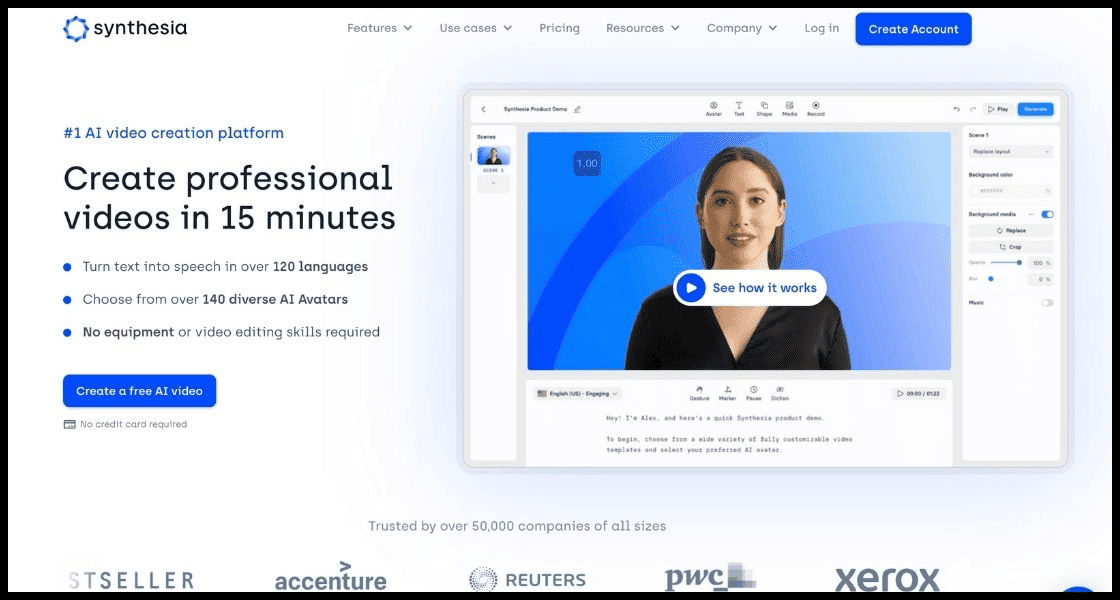This screenshot has height=600, width=1120.
Task: Open the English (US) voice dropdown
Action: 578,394
